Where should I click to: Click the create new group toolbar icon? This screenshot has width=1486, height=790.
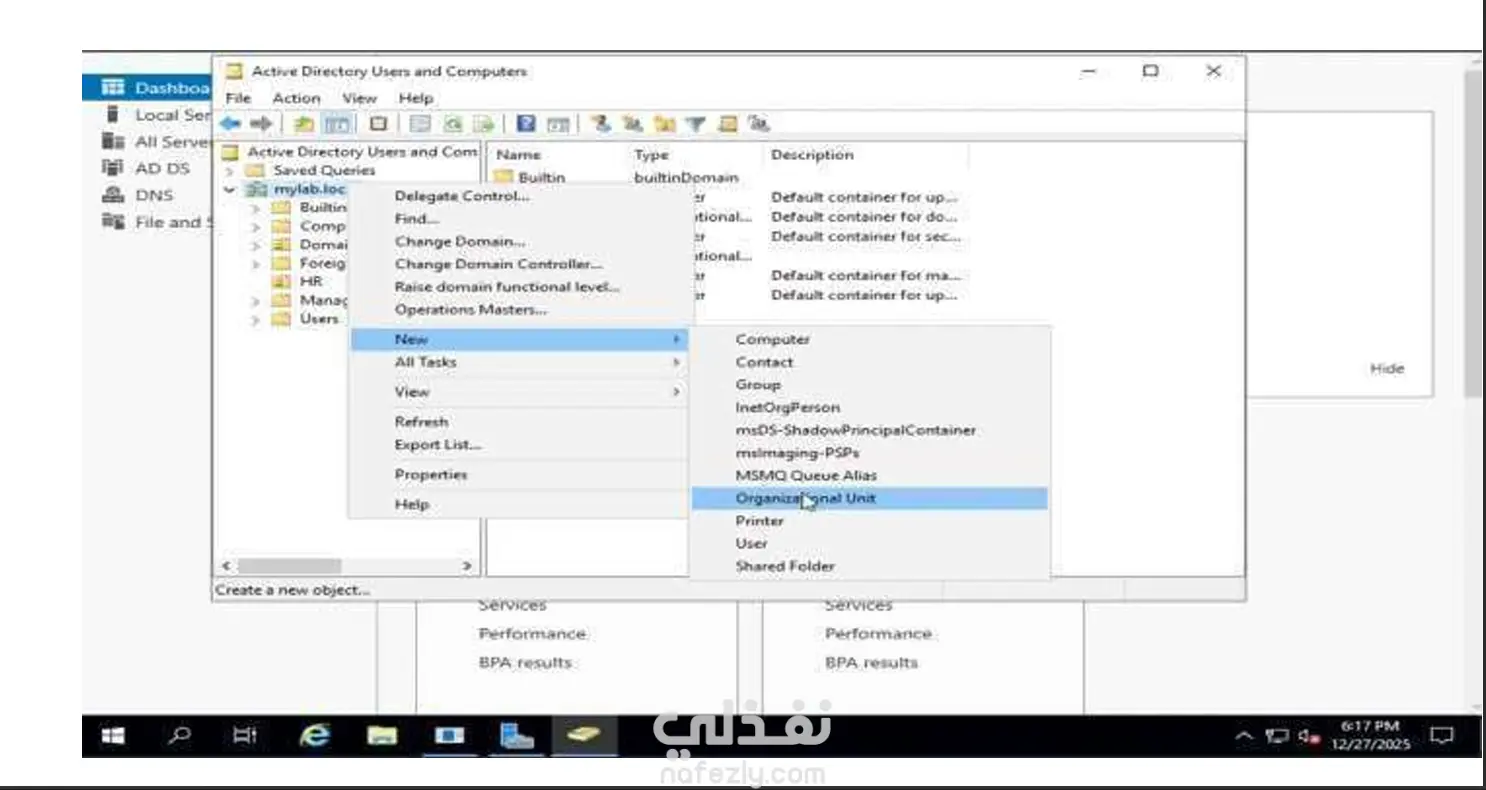[x=632, y=124]
